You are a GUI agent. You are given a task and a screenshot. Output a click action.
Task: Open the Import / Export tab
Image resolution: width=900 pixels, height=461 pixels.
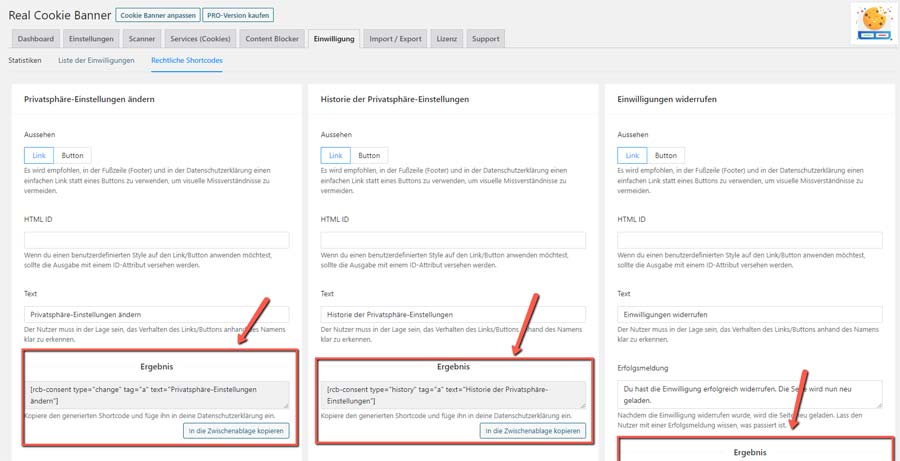click(x=395, y=39)
